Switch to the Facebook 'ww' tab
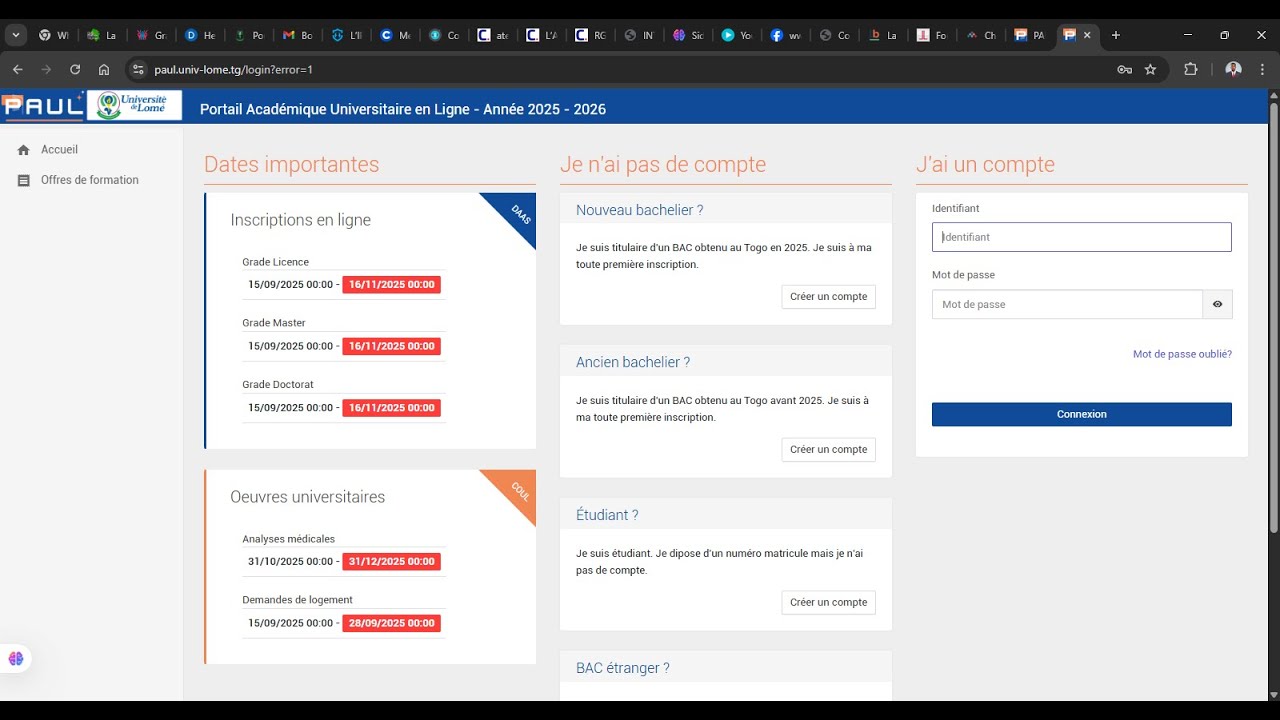 [786, 35]
